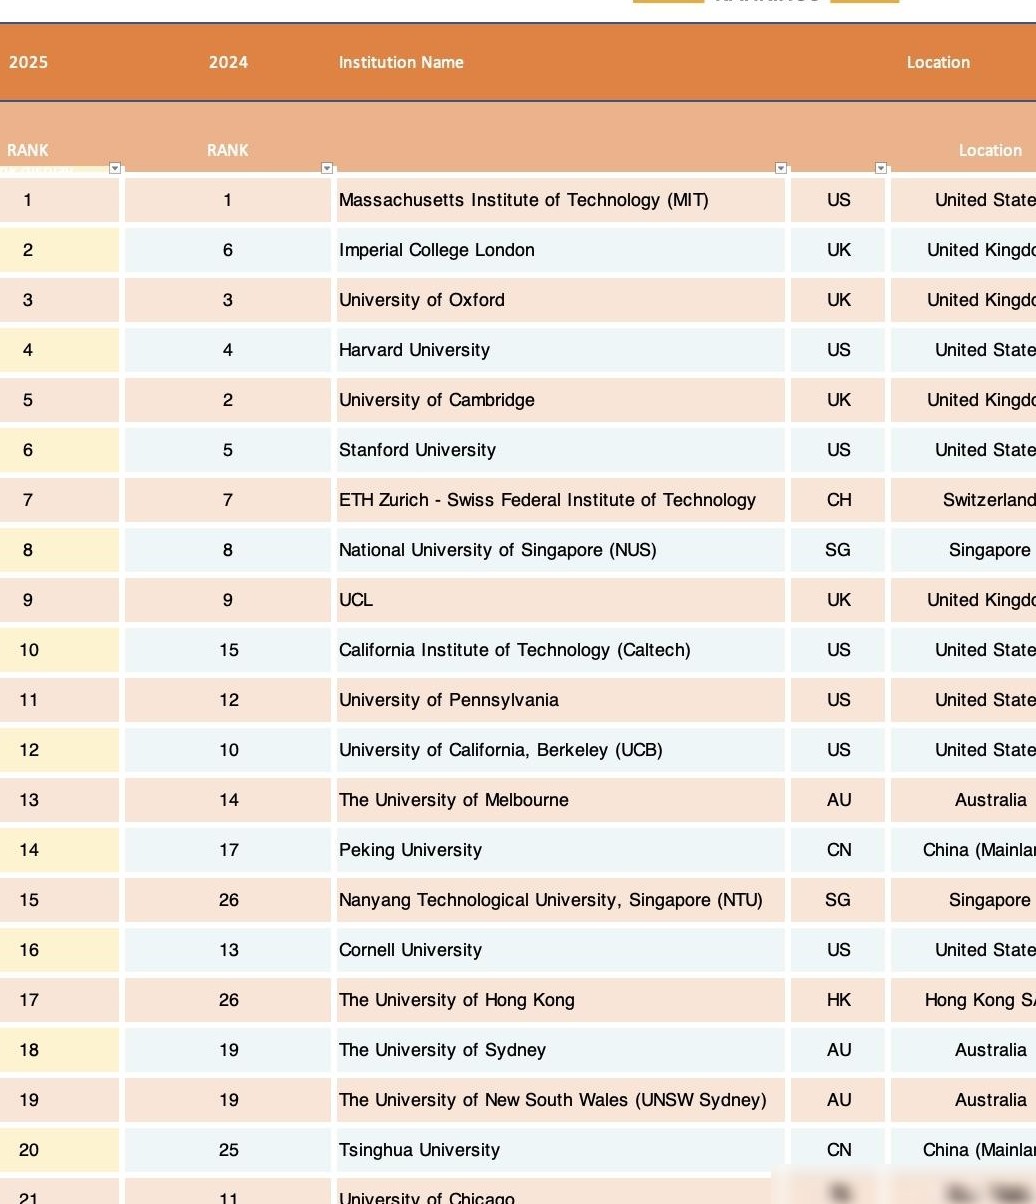Select the '2025' top header cell
The width and height of the screenshot is (1036, 1204).
[28, 62]
